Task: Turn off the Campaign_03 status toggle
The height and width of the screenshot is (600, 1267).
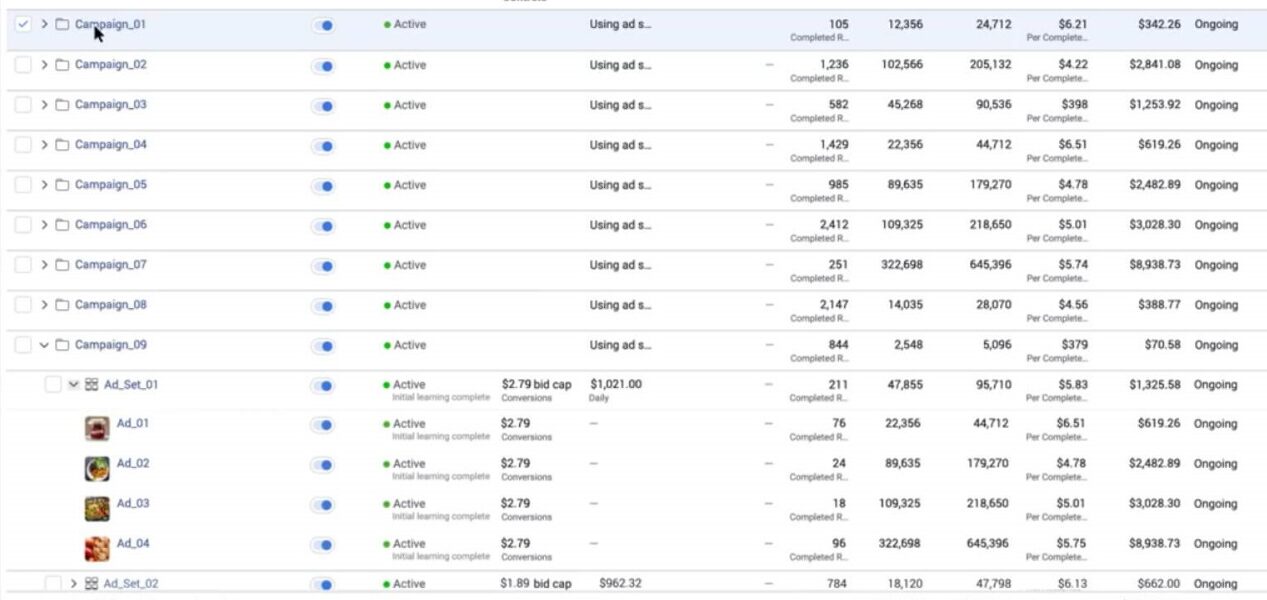Action: 323,105
